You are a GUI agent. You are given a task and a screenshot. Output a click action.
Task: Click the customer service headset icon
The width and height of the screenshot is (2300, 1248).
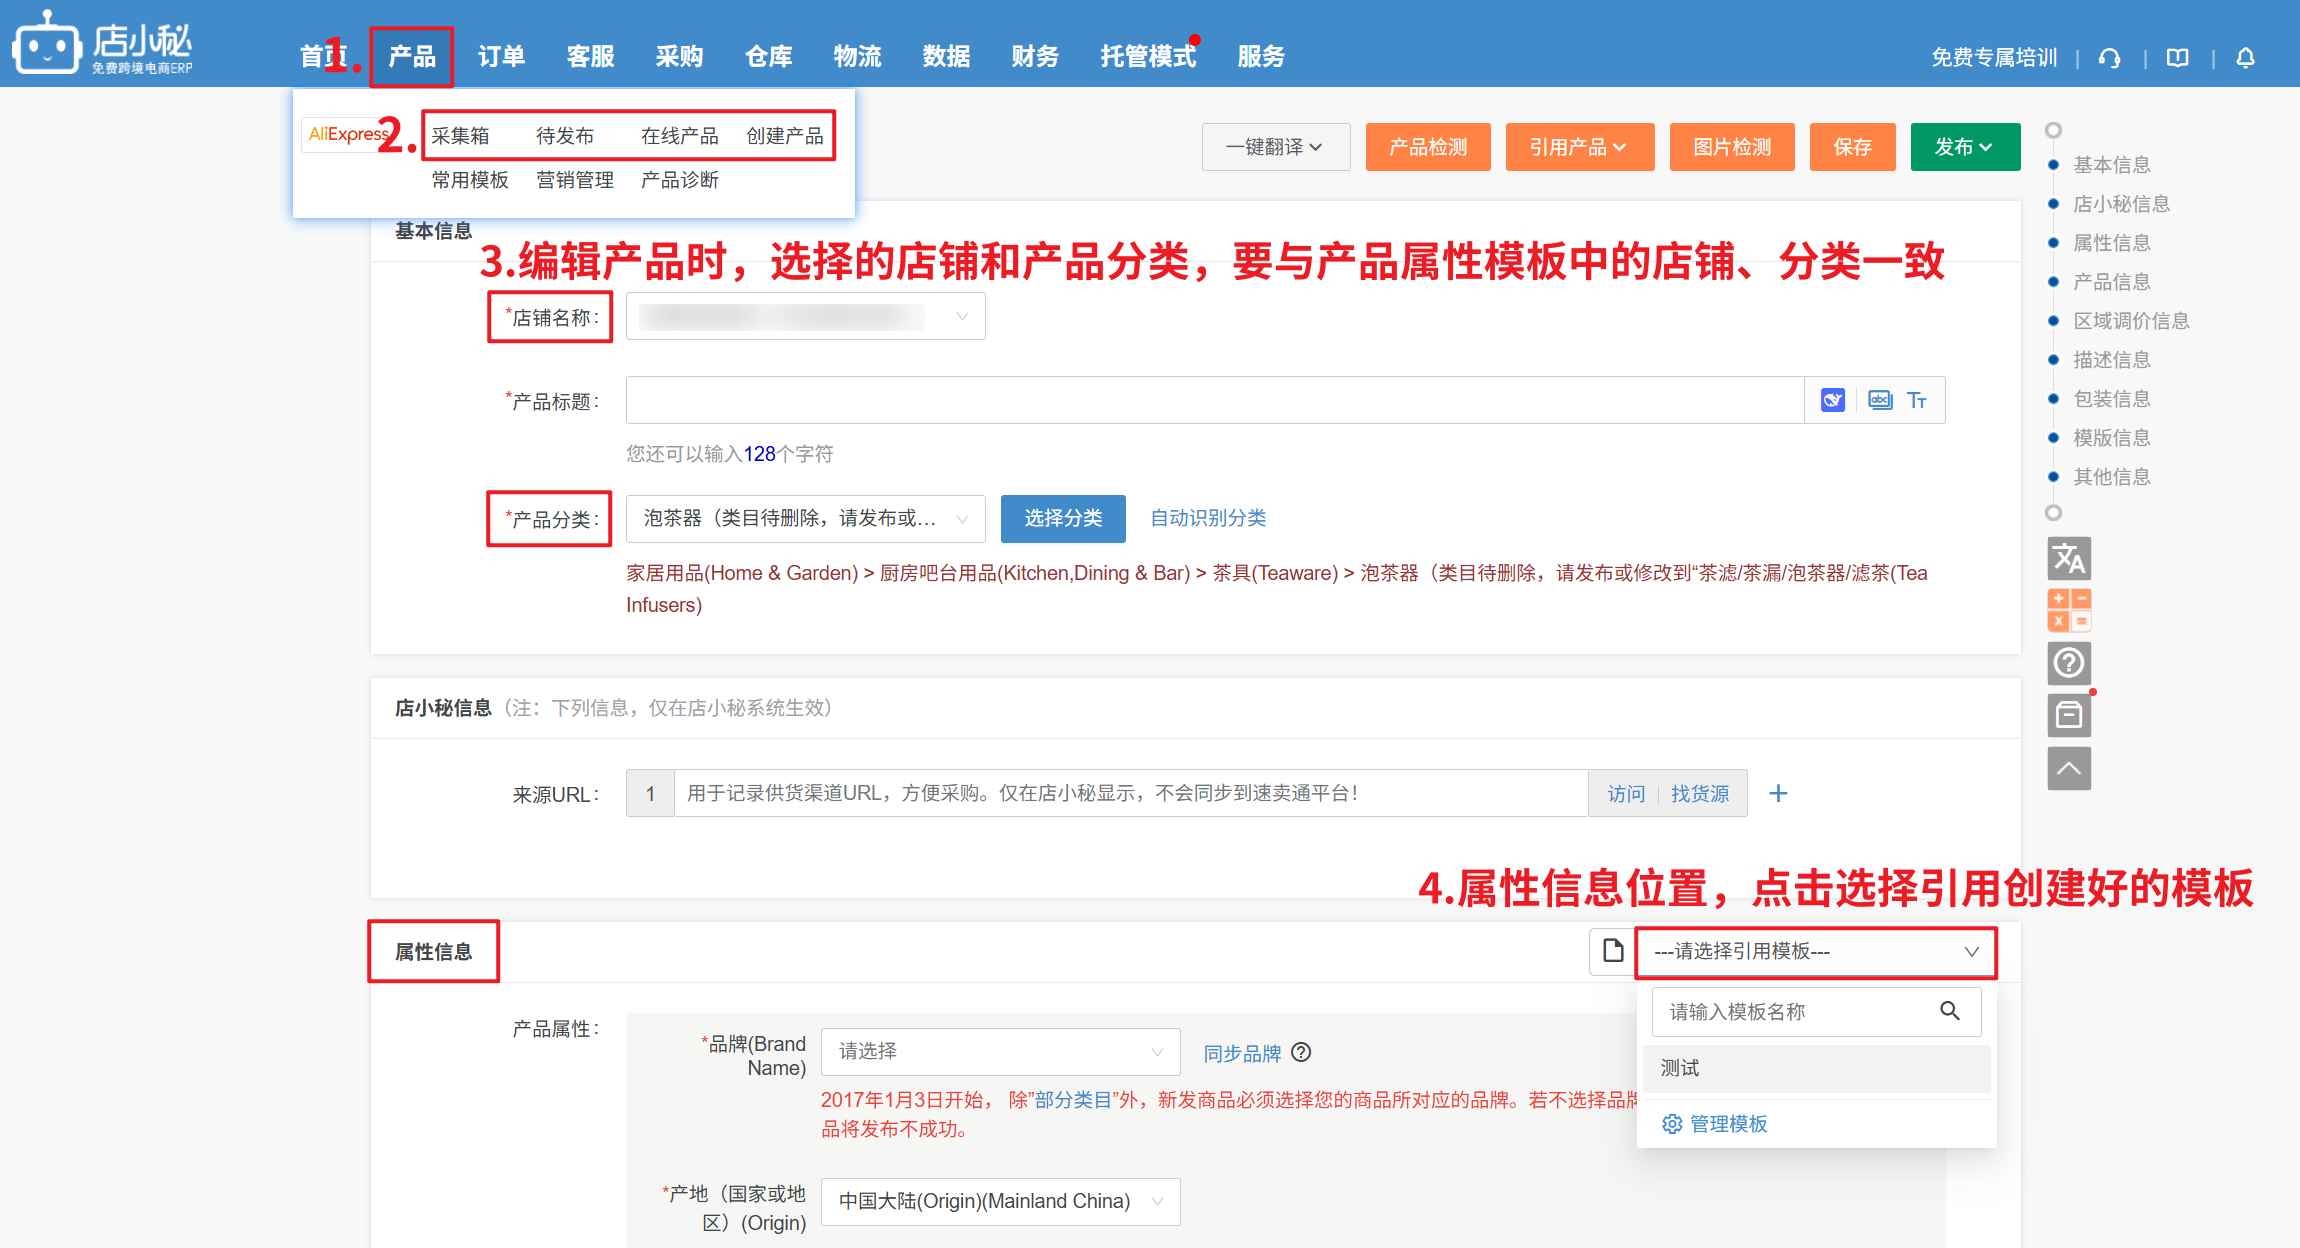(2110, 58)
